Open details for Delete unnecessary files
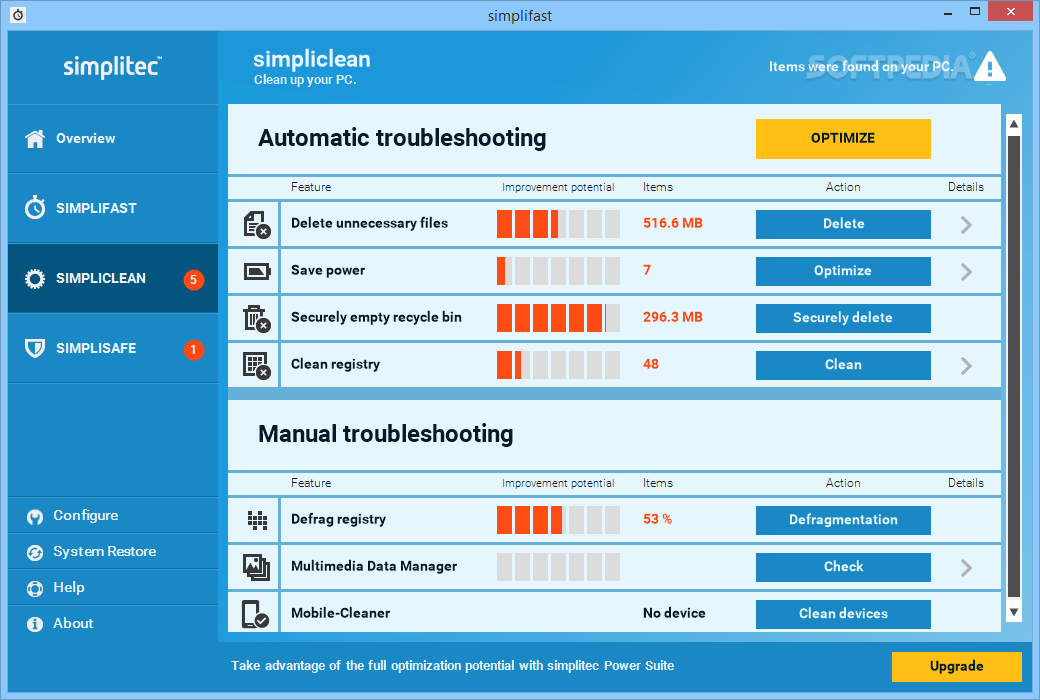 tap(966, 225)
